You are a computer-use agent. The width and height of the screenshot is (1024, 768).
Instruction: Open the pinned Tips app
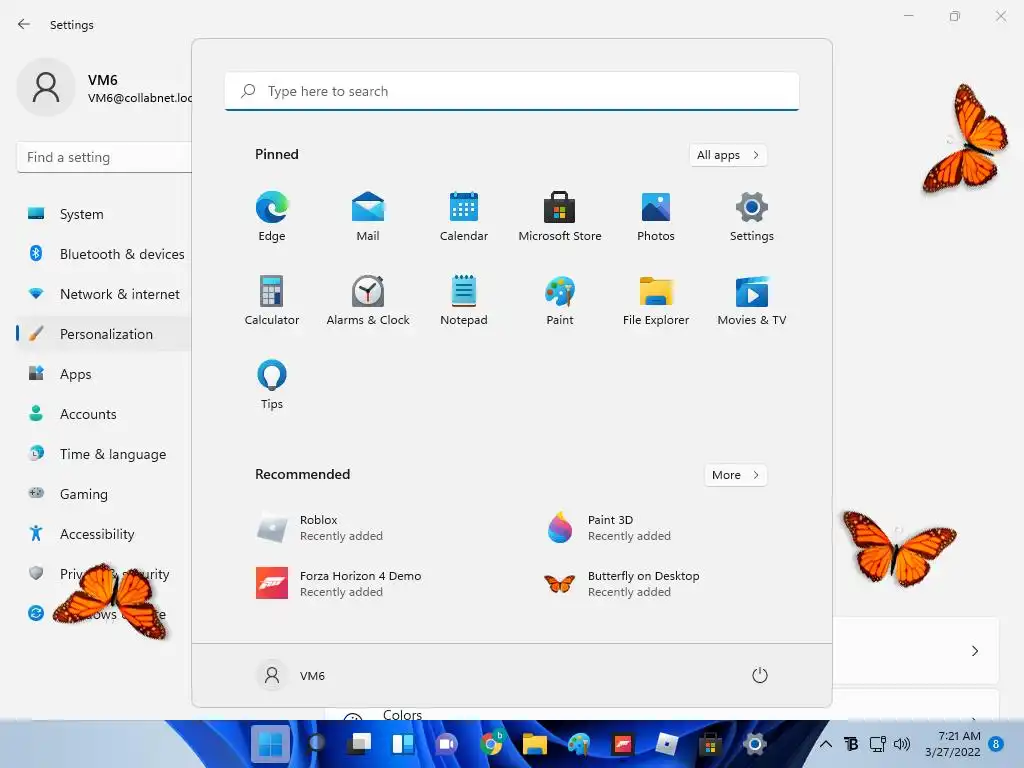[272, 385]
